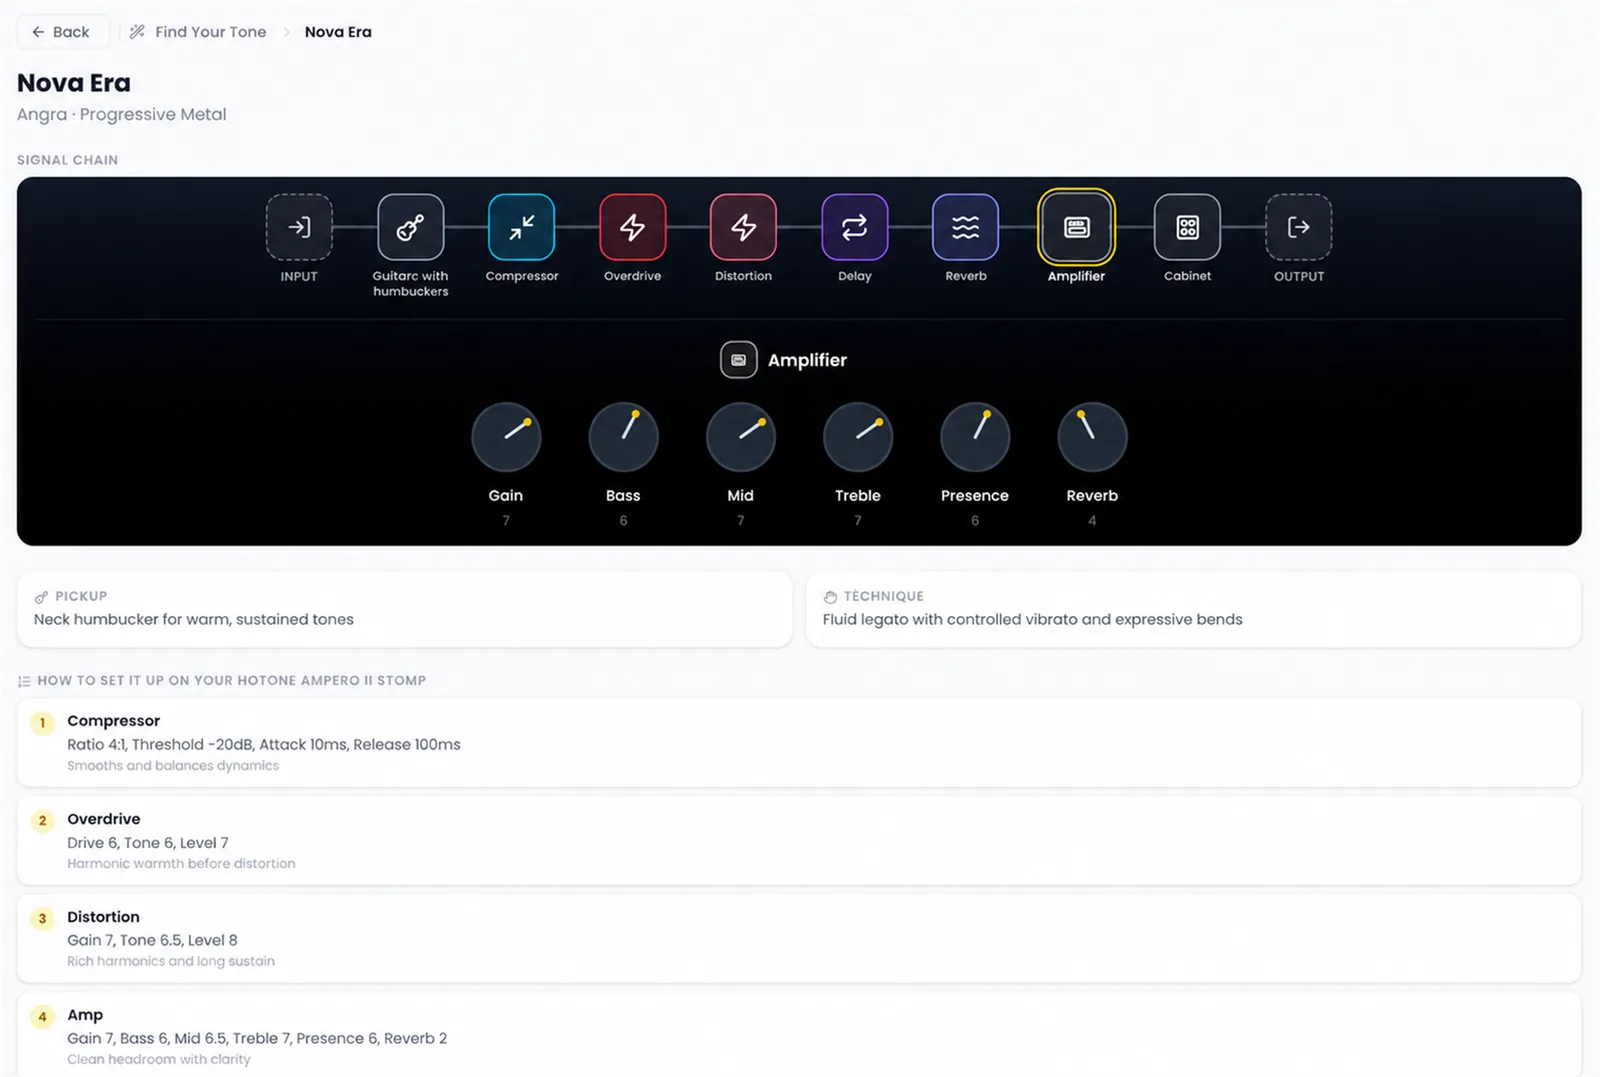Select step 2 Overdrive setup card
Viewport: 1600px width, 1077px height.
click(799, 841)
